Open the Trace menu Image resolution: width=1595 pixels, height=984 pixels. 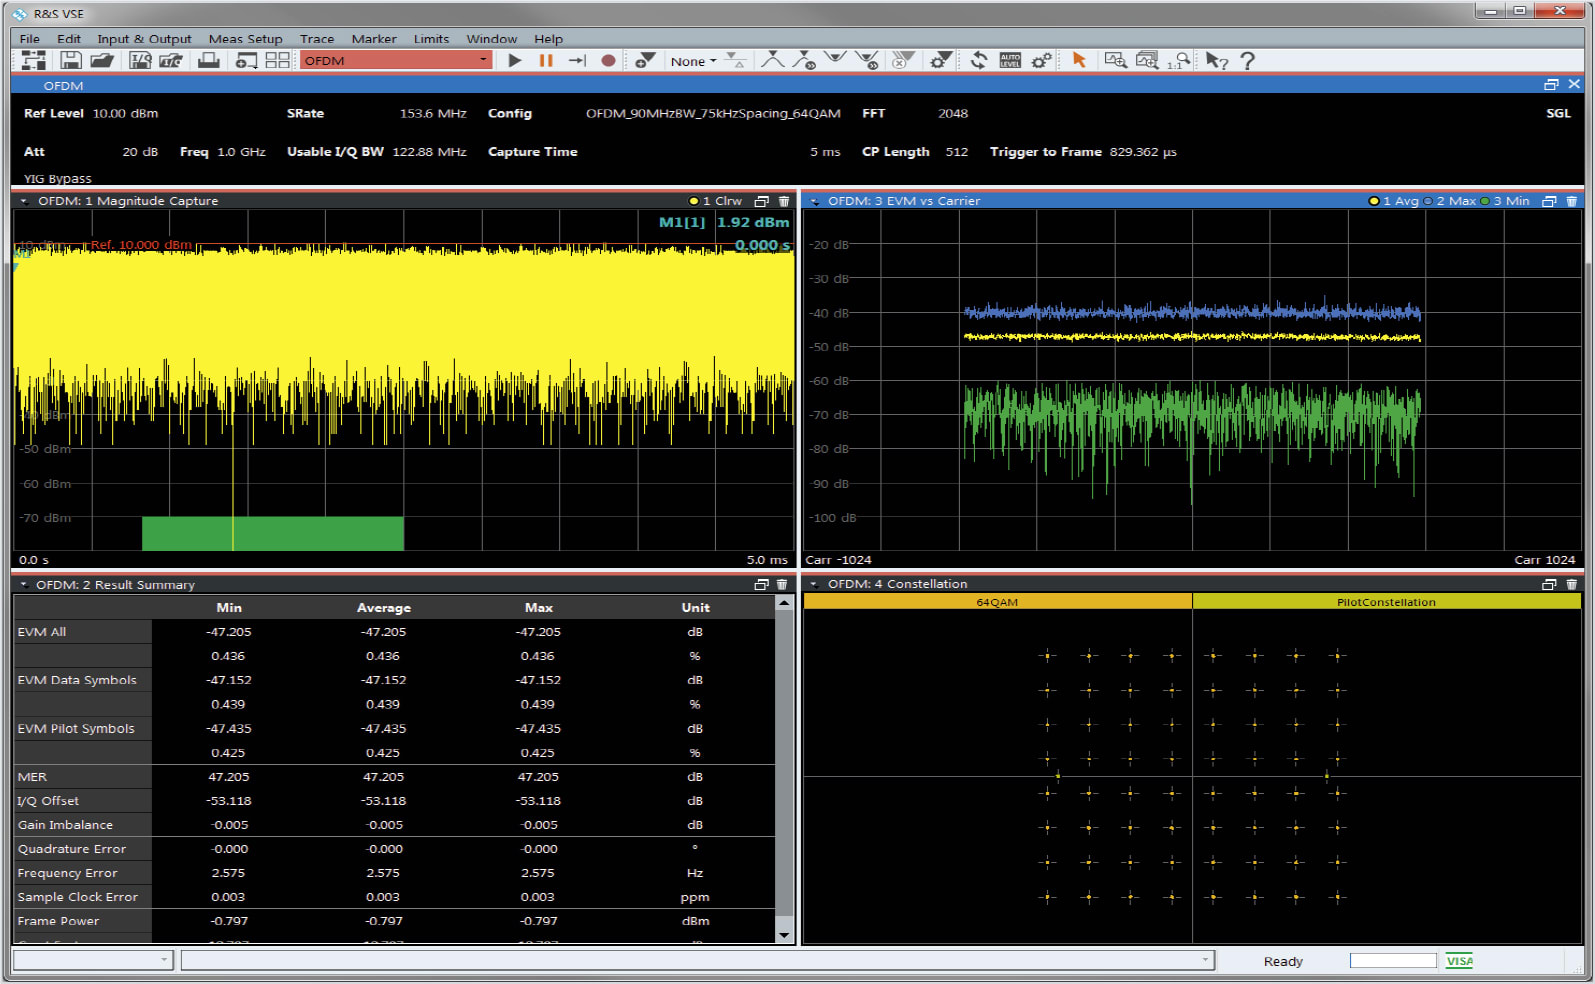click(316, 39)
